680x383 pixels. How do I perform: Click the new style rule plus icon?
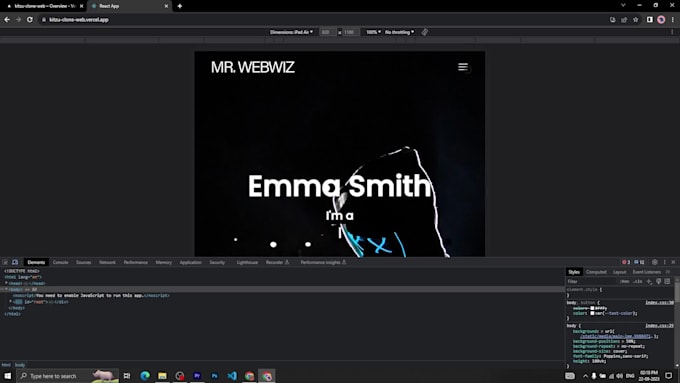pos(649,282)
